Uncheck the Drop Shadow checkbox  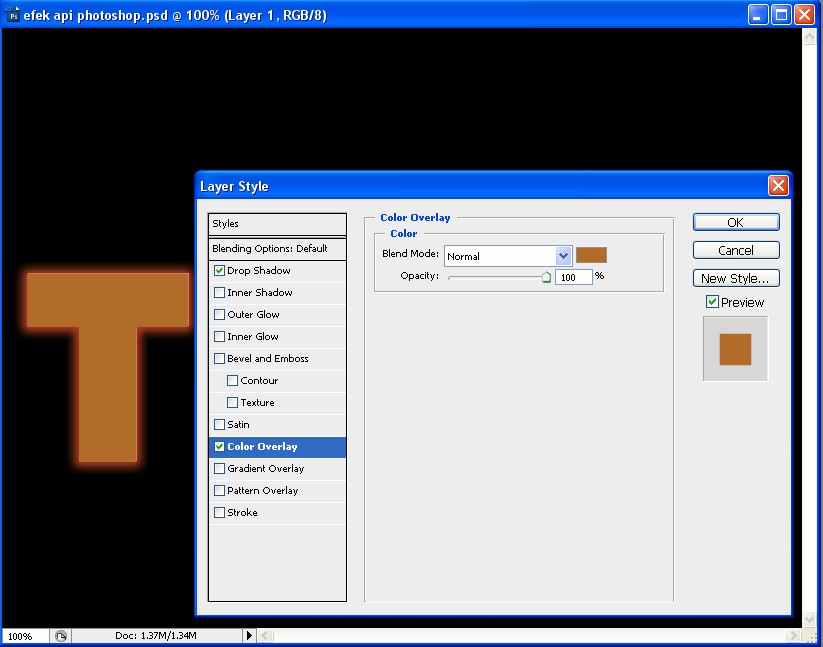click(x=219, y=271)
